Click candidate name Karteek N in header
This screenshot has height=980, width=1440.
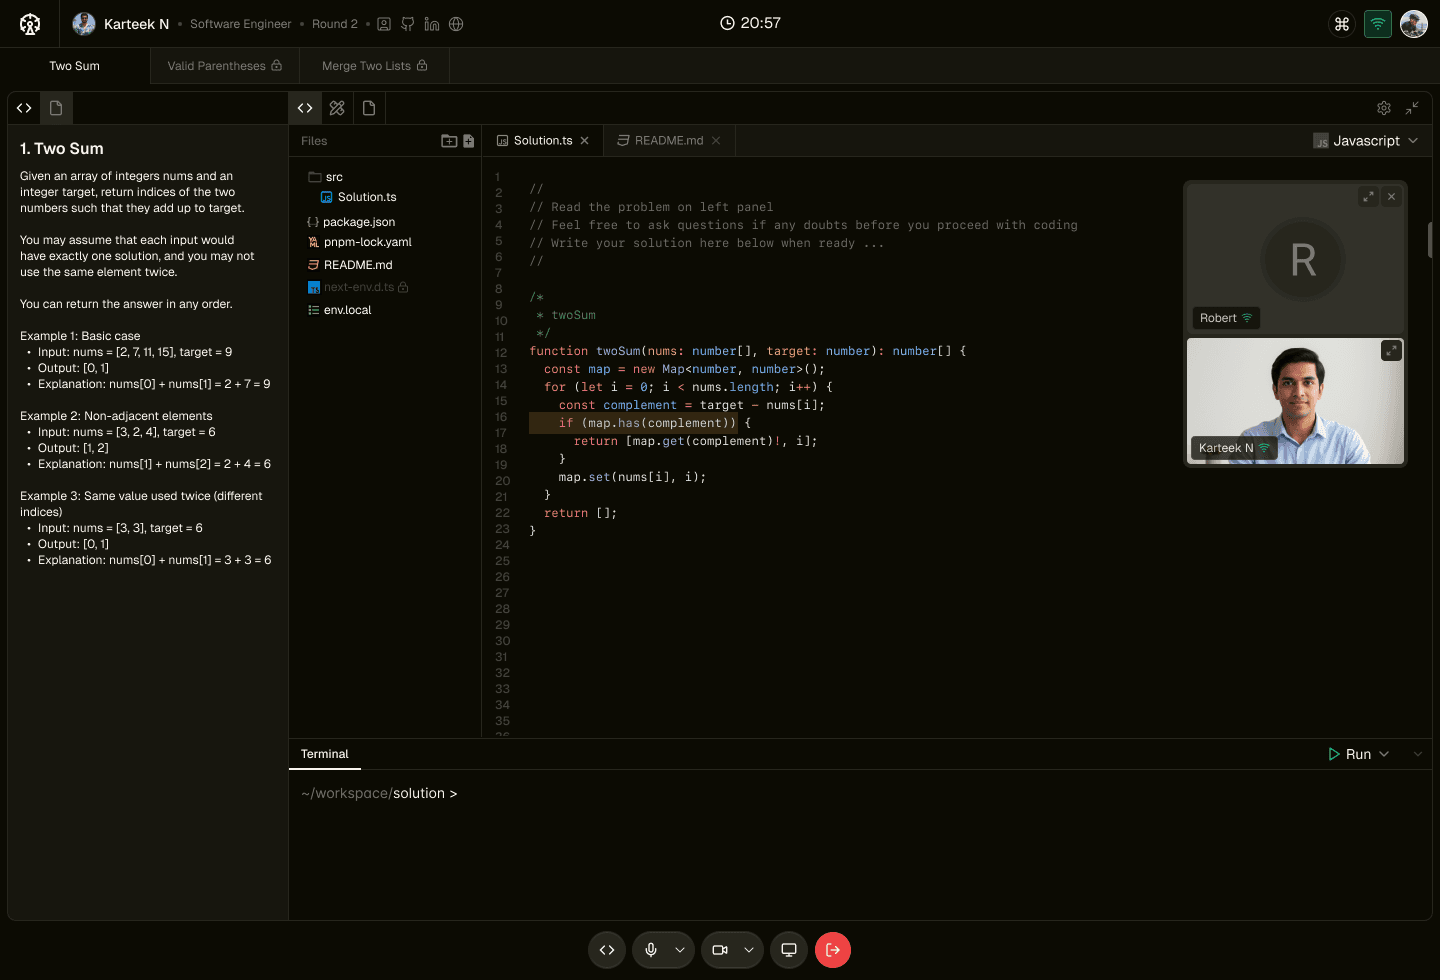coord(137,24)
